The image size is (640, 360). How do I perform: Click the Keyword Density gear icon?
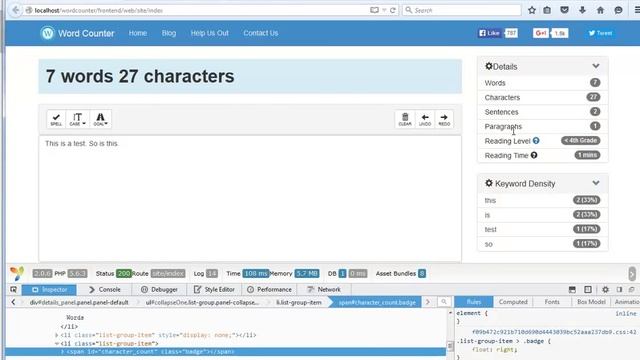pos(489,183)
